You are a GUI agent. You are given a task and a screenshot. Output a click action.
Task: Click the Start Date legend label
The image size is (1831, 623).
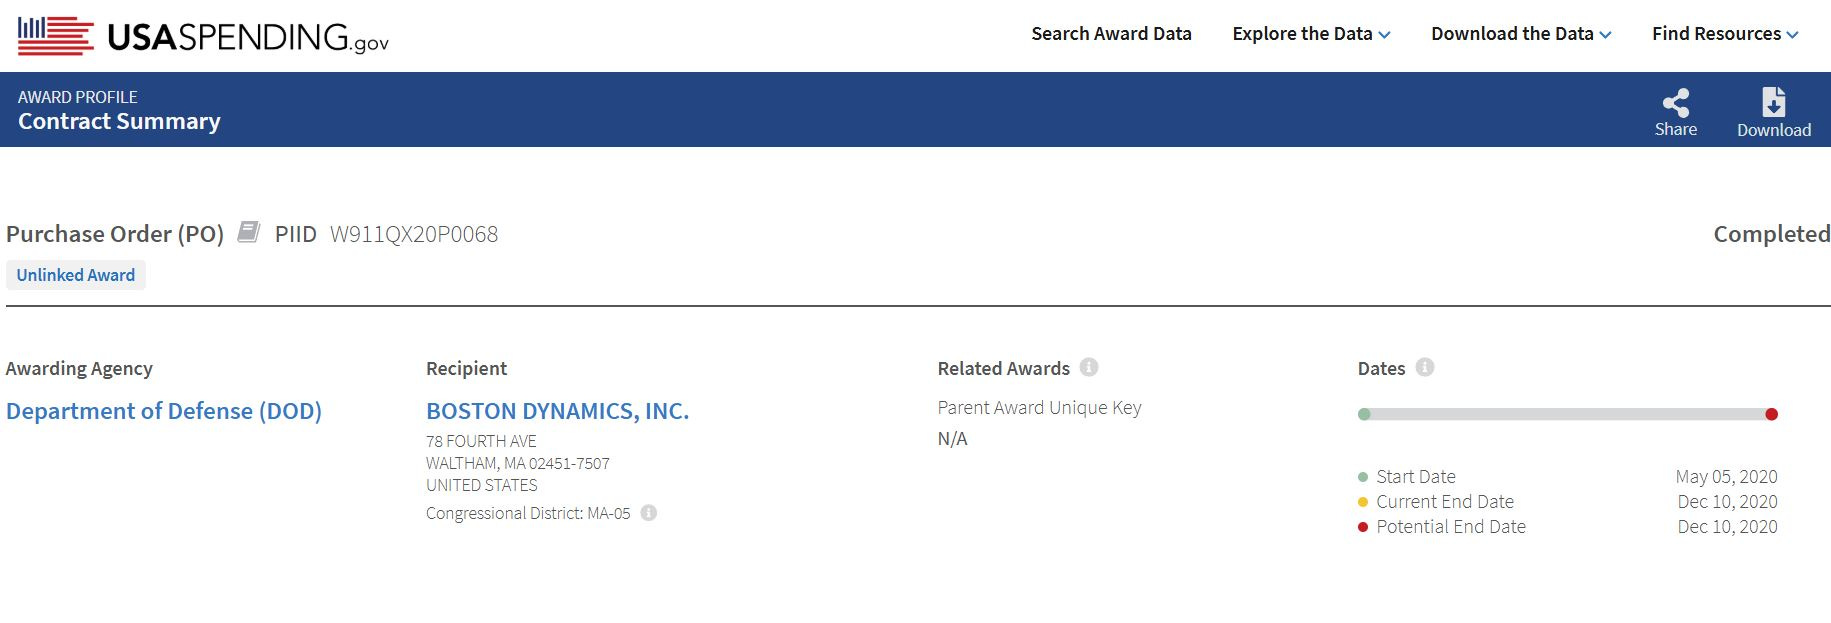click(x=1416, y=477)
